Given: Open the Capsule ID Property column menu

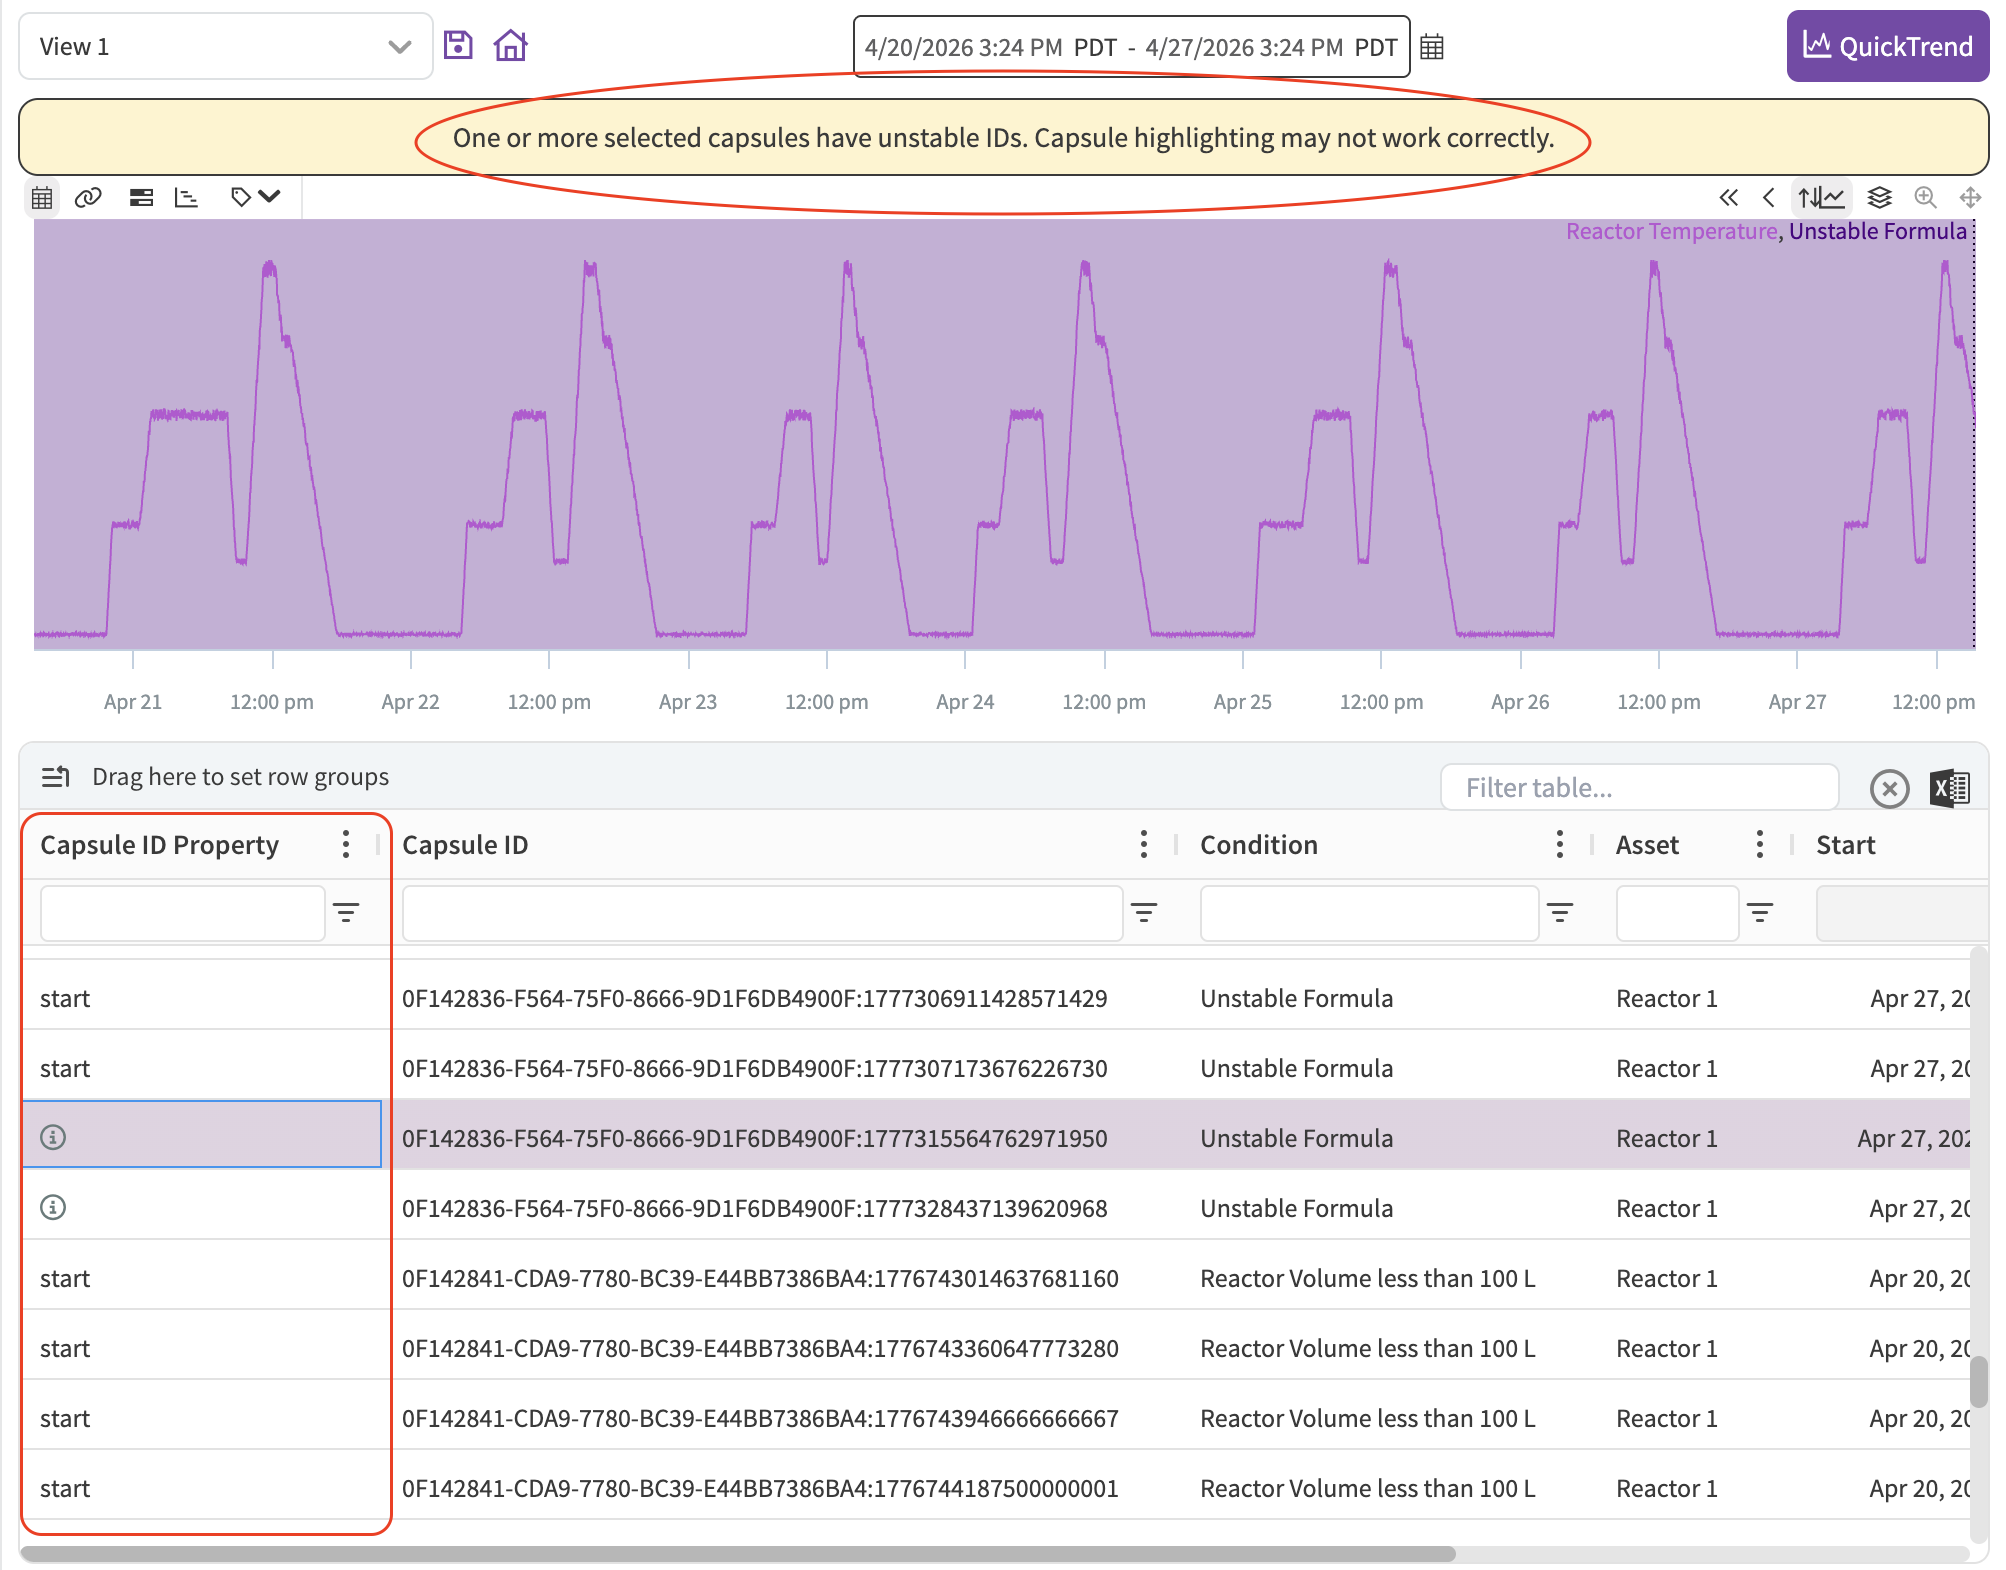Looking at the screenshot, I should point(346,844).
